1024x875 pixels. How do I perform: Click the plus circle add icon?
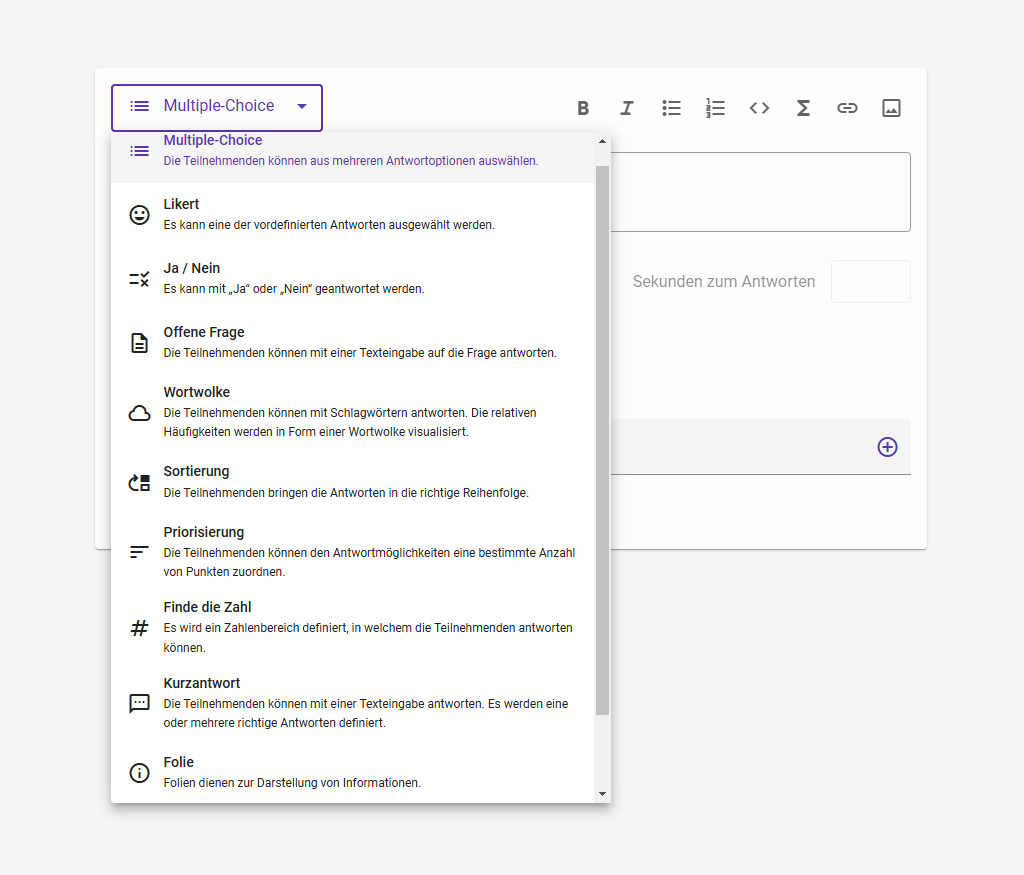(x=887, y=447)
